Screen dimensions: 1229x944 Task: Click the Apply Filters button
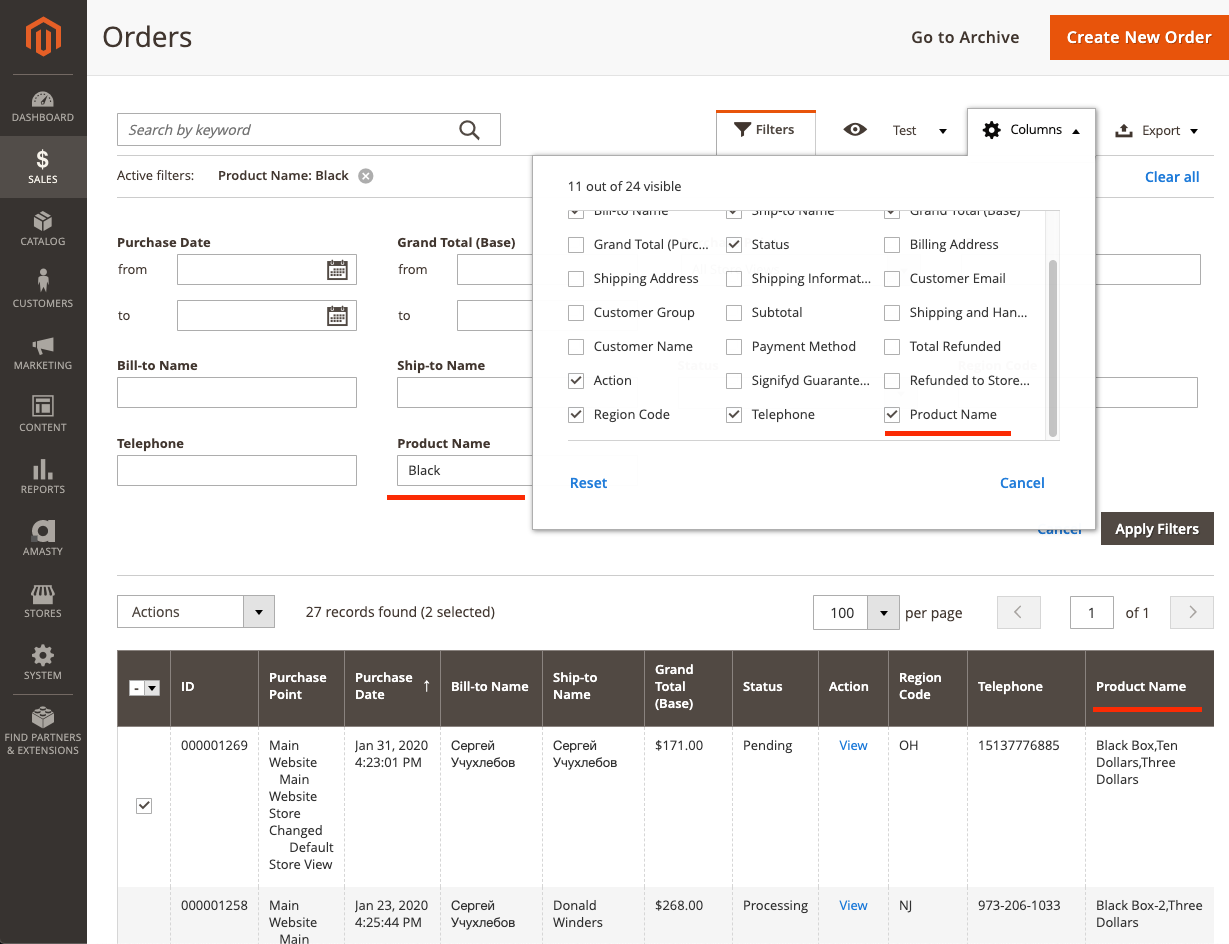click(1157, 528)
